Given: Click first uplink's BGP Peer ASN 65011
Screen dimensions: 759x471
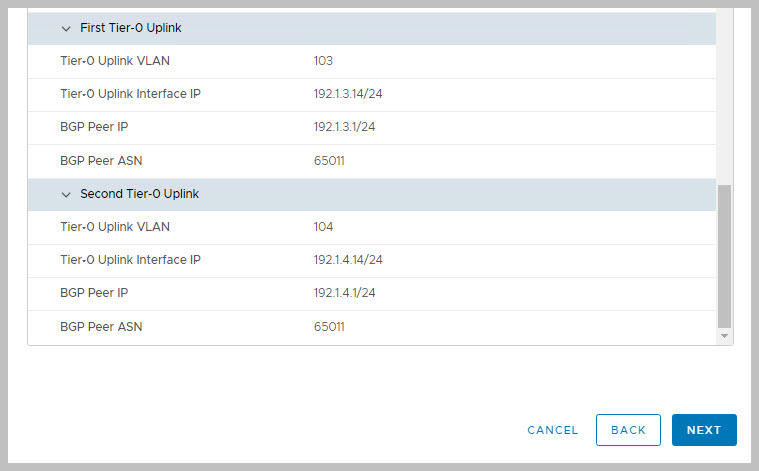Looking at the screenshot, I should 329,160.
